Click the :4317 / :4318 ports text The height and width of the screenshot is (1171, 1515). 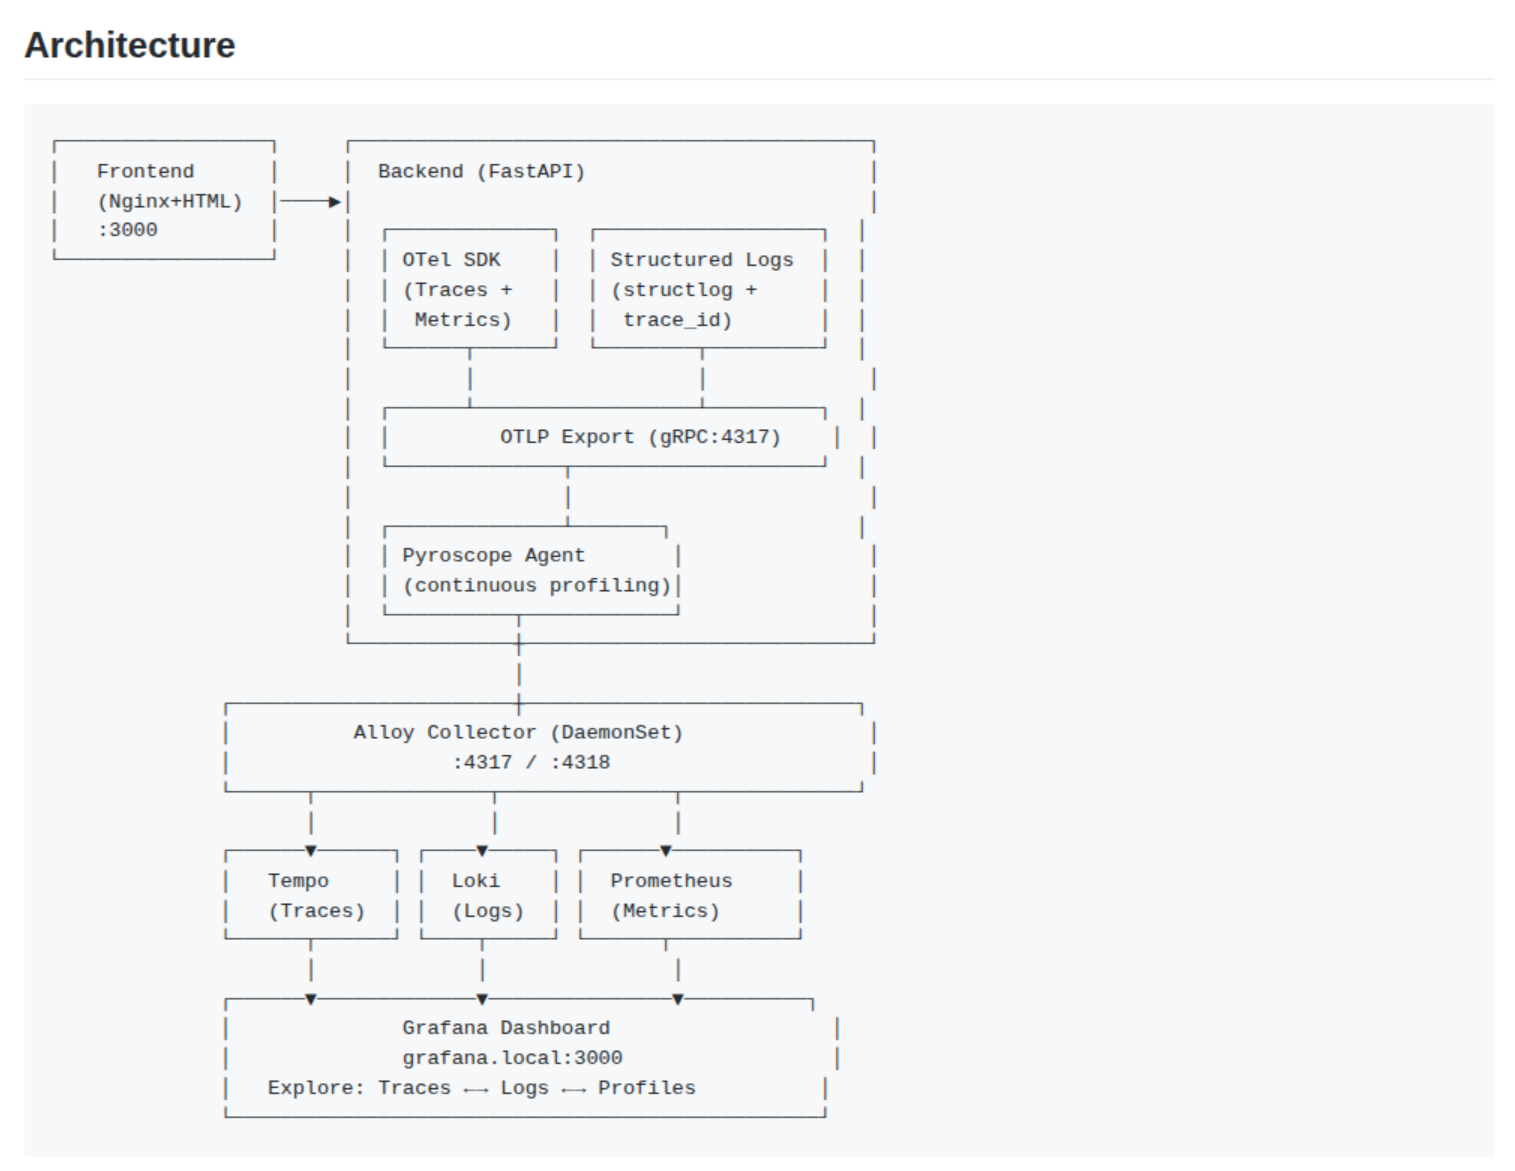click(530, 762)
